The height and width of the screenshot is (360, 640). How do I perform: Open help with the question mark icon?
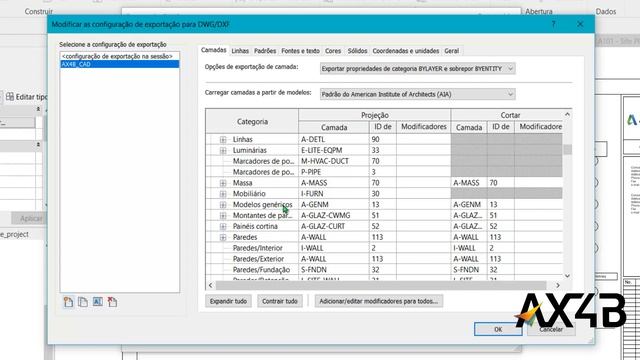coord(553,24)
